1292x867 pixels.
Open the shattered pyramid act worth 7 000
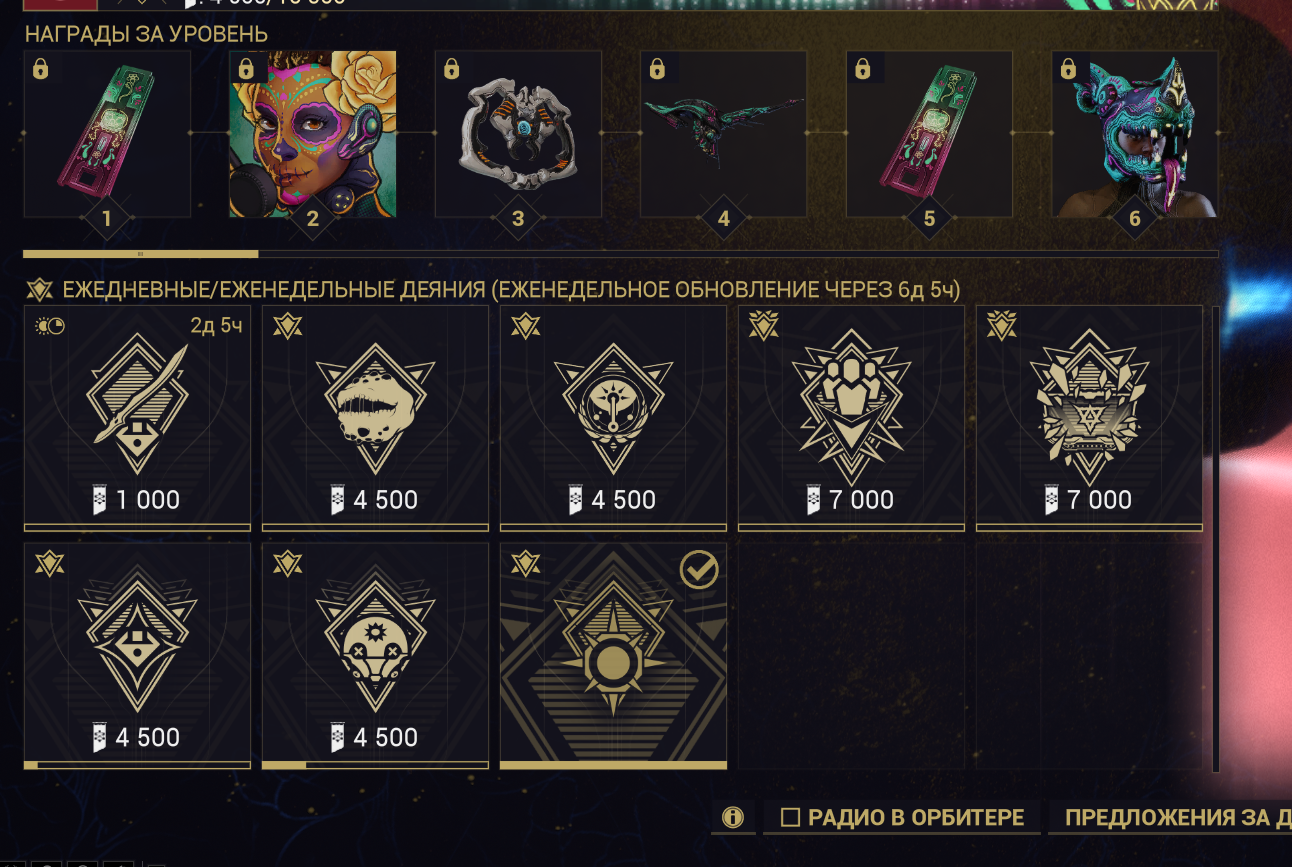click(1089, 418)
